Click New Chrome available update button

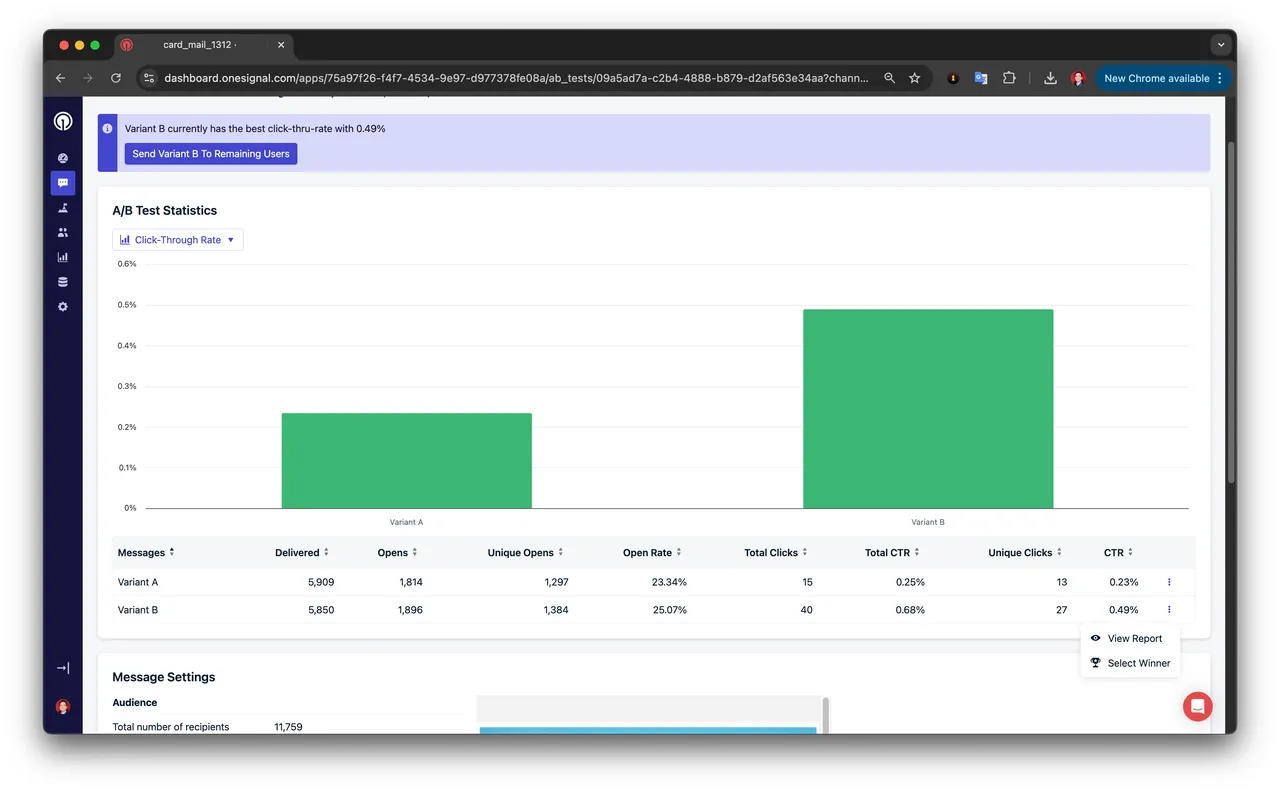(1163, 78)
